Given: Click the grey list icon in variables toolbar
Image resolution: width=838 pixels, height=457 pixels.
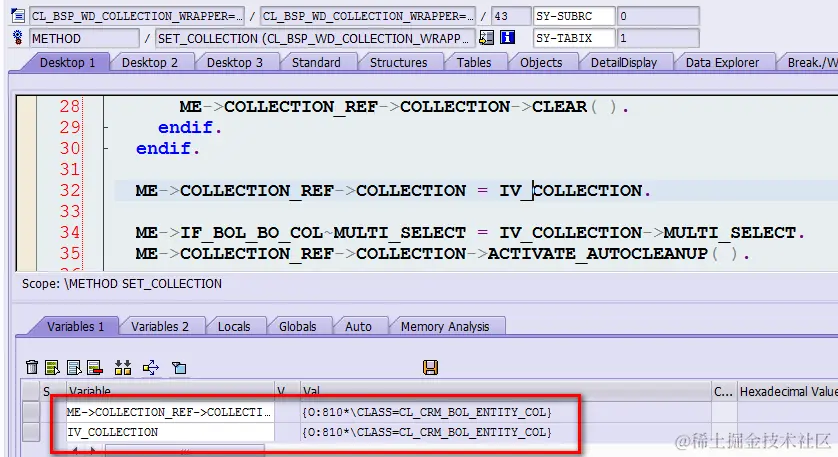Looking at the screenshot, I should click(74, 367).
